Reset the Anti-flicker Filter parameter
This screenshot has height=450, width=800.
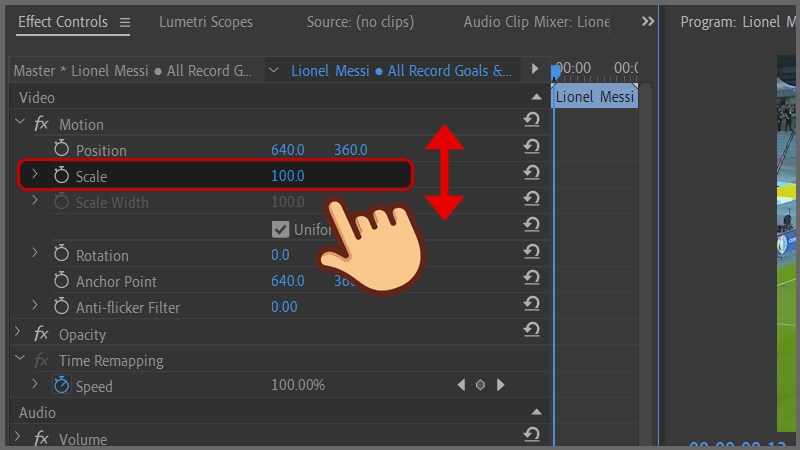tap(532, 304)
